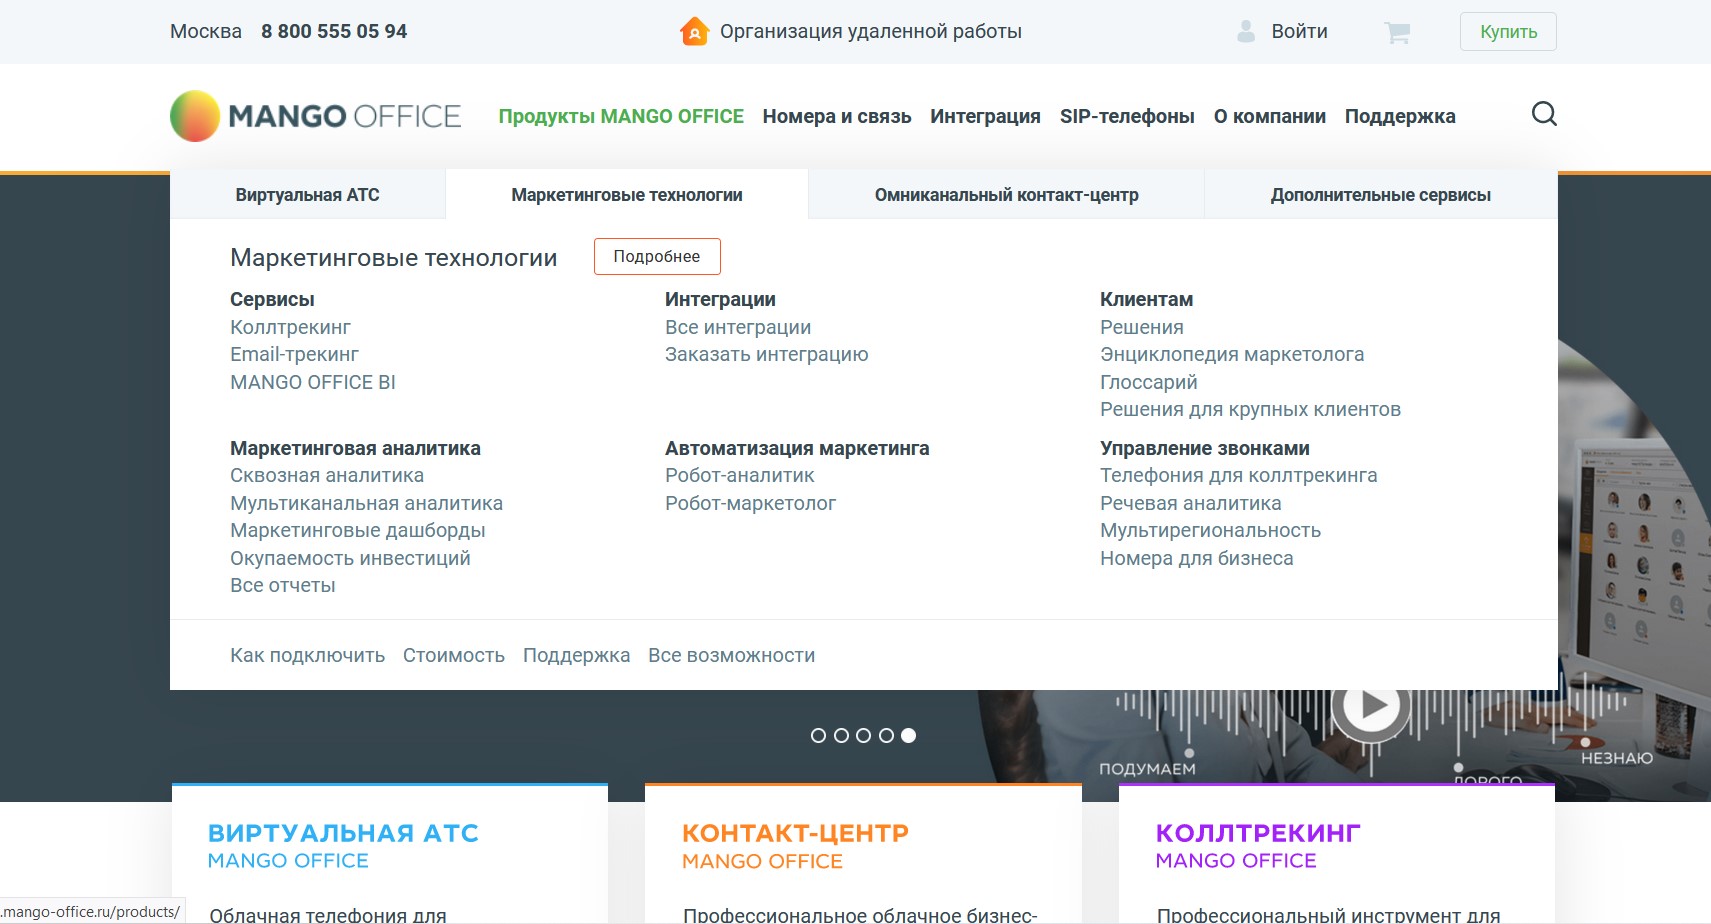The width and height of the screenshot is (1711, 924).
Task: Open the site search magnifier icon
Action: (1544, 114)
